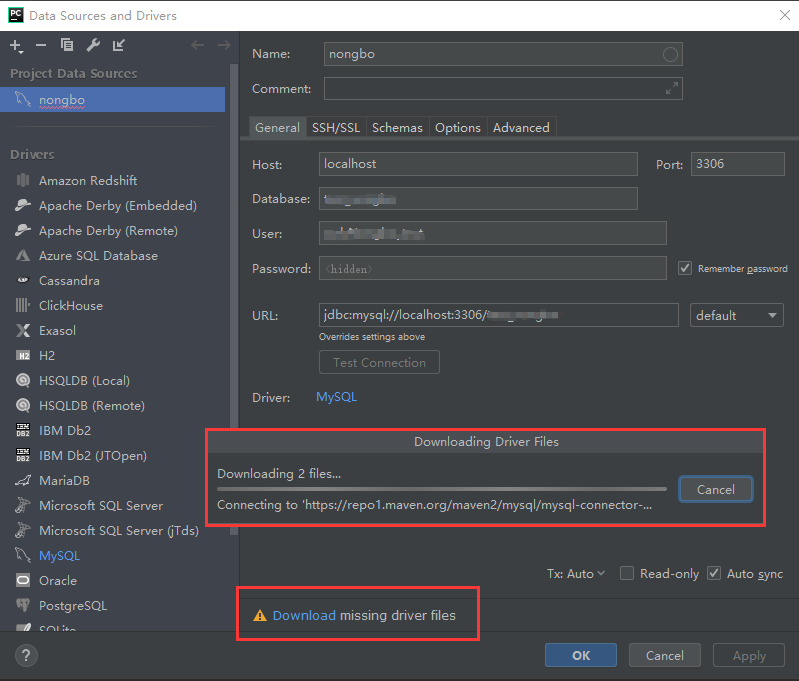Click into the User field

tap(493, 233)
